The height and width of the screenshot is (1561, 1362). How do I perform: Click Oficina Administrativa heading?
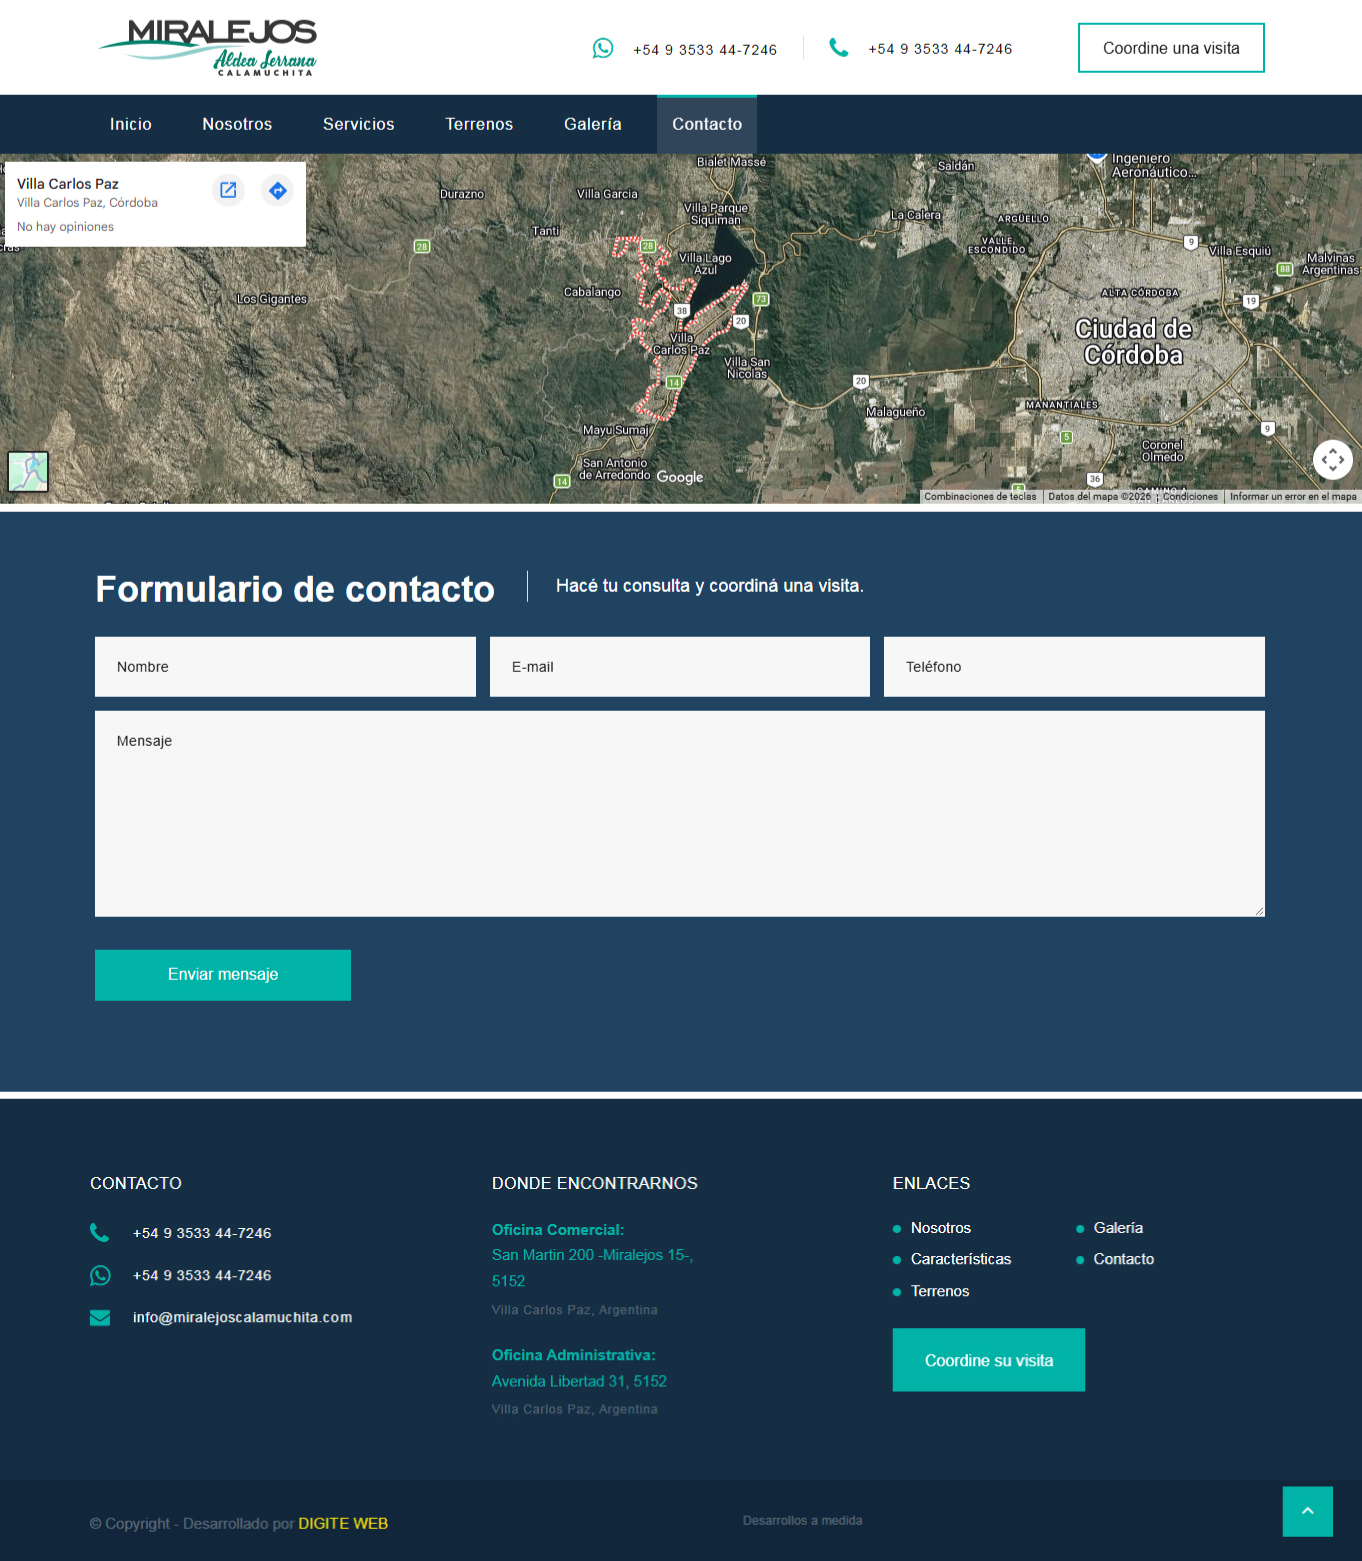[574, 1355]
